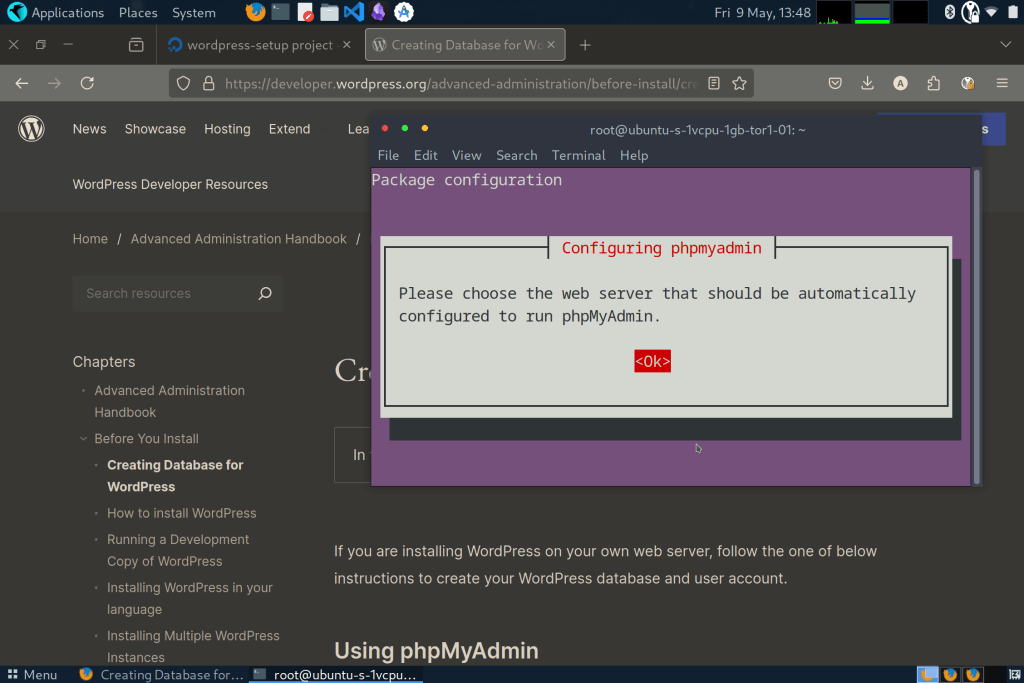This screenshot has height=683, width=1024.
Task: Open News in WordPress navigation
Action: tap(89, 129)
